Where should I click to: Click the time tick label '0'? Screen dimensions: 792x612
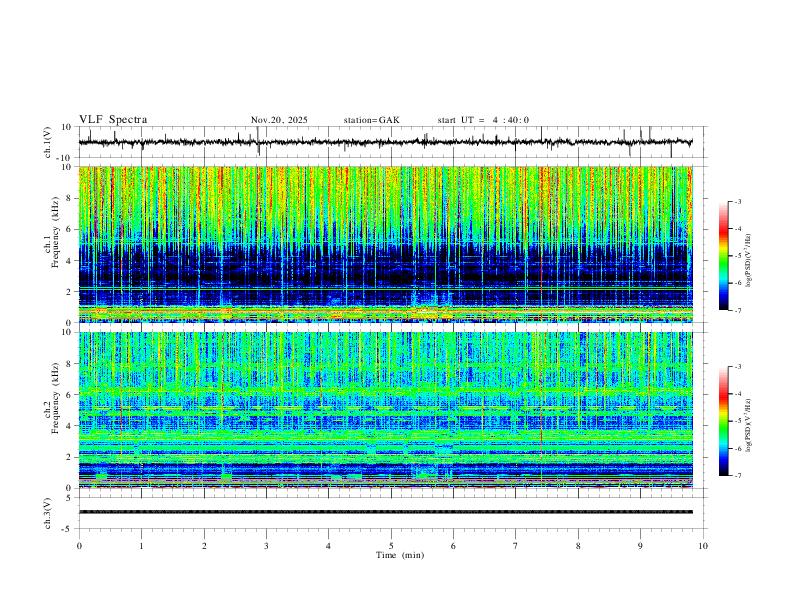click(x=79, y=546)
